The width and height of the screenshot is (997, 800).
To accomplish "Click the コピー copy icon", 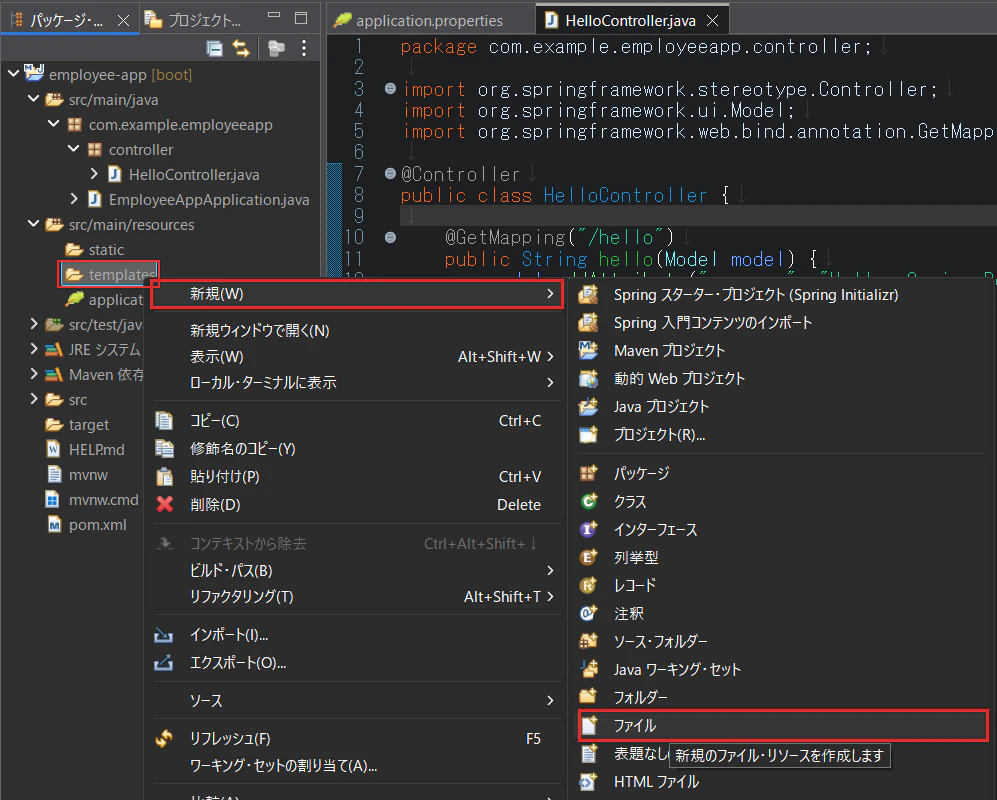I will (x=165, y=420).
